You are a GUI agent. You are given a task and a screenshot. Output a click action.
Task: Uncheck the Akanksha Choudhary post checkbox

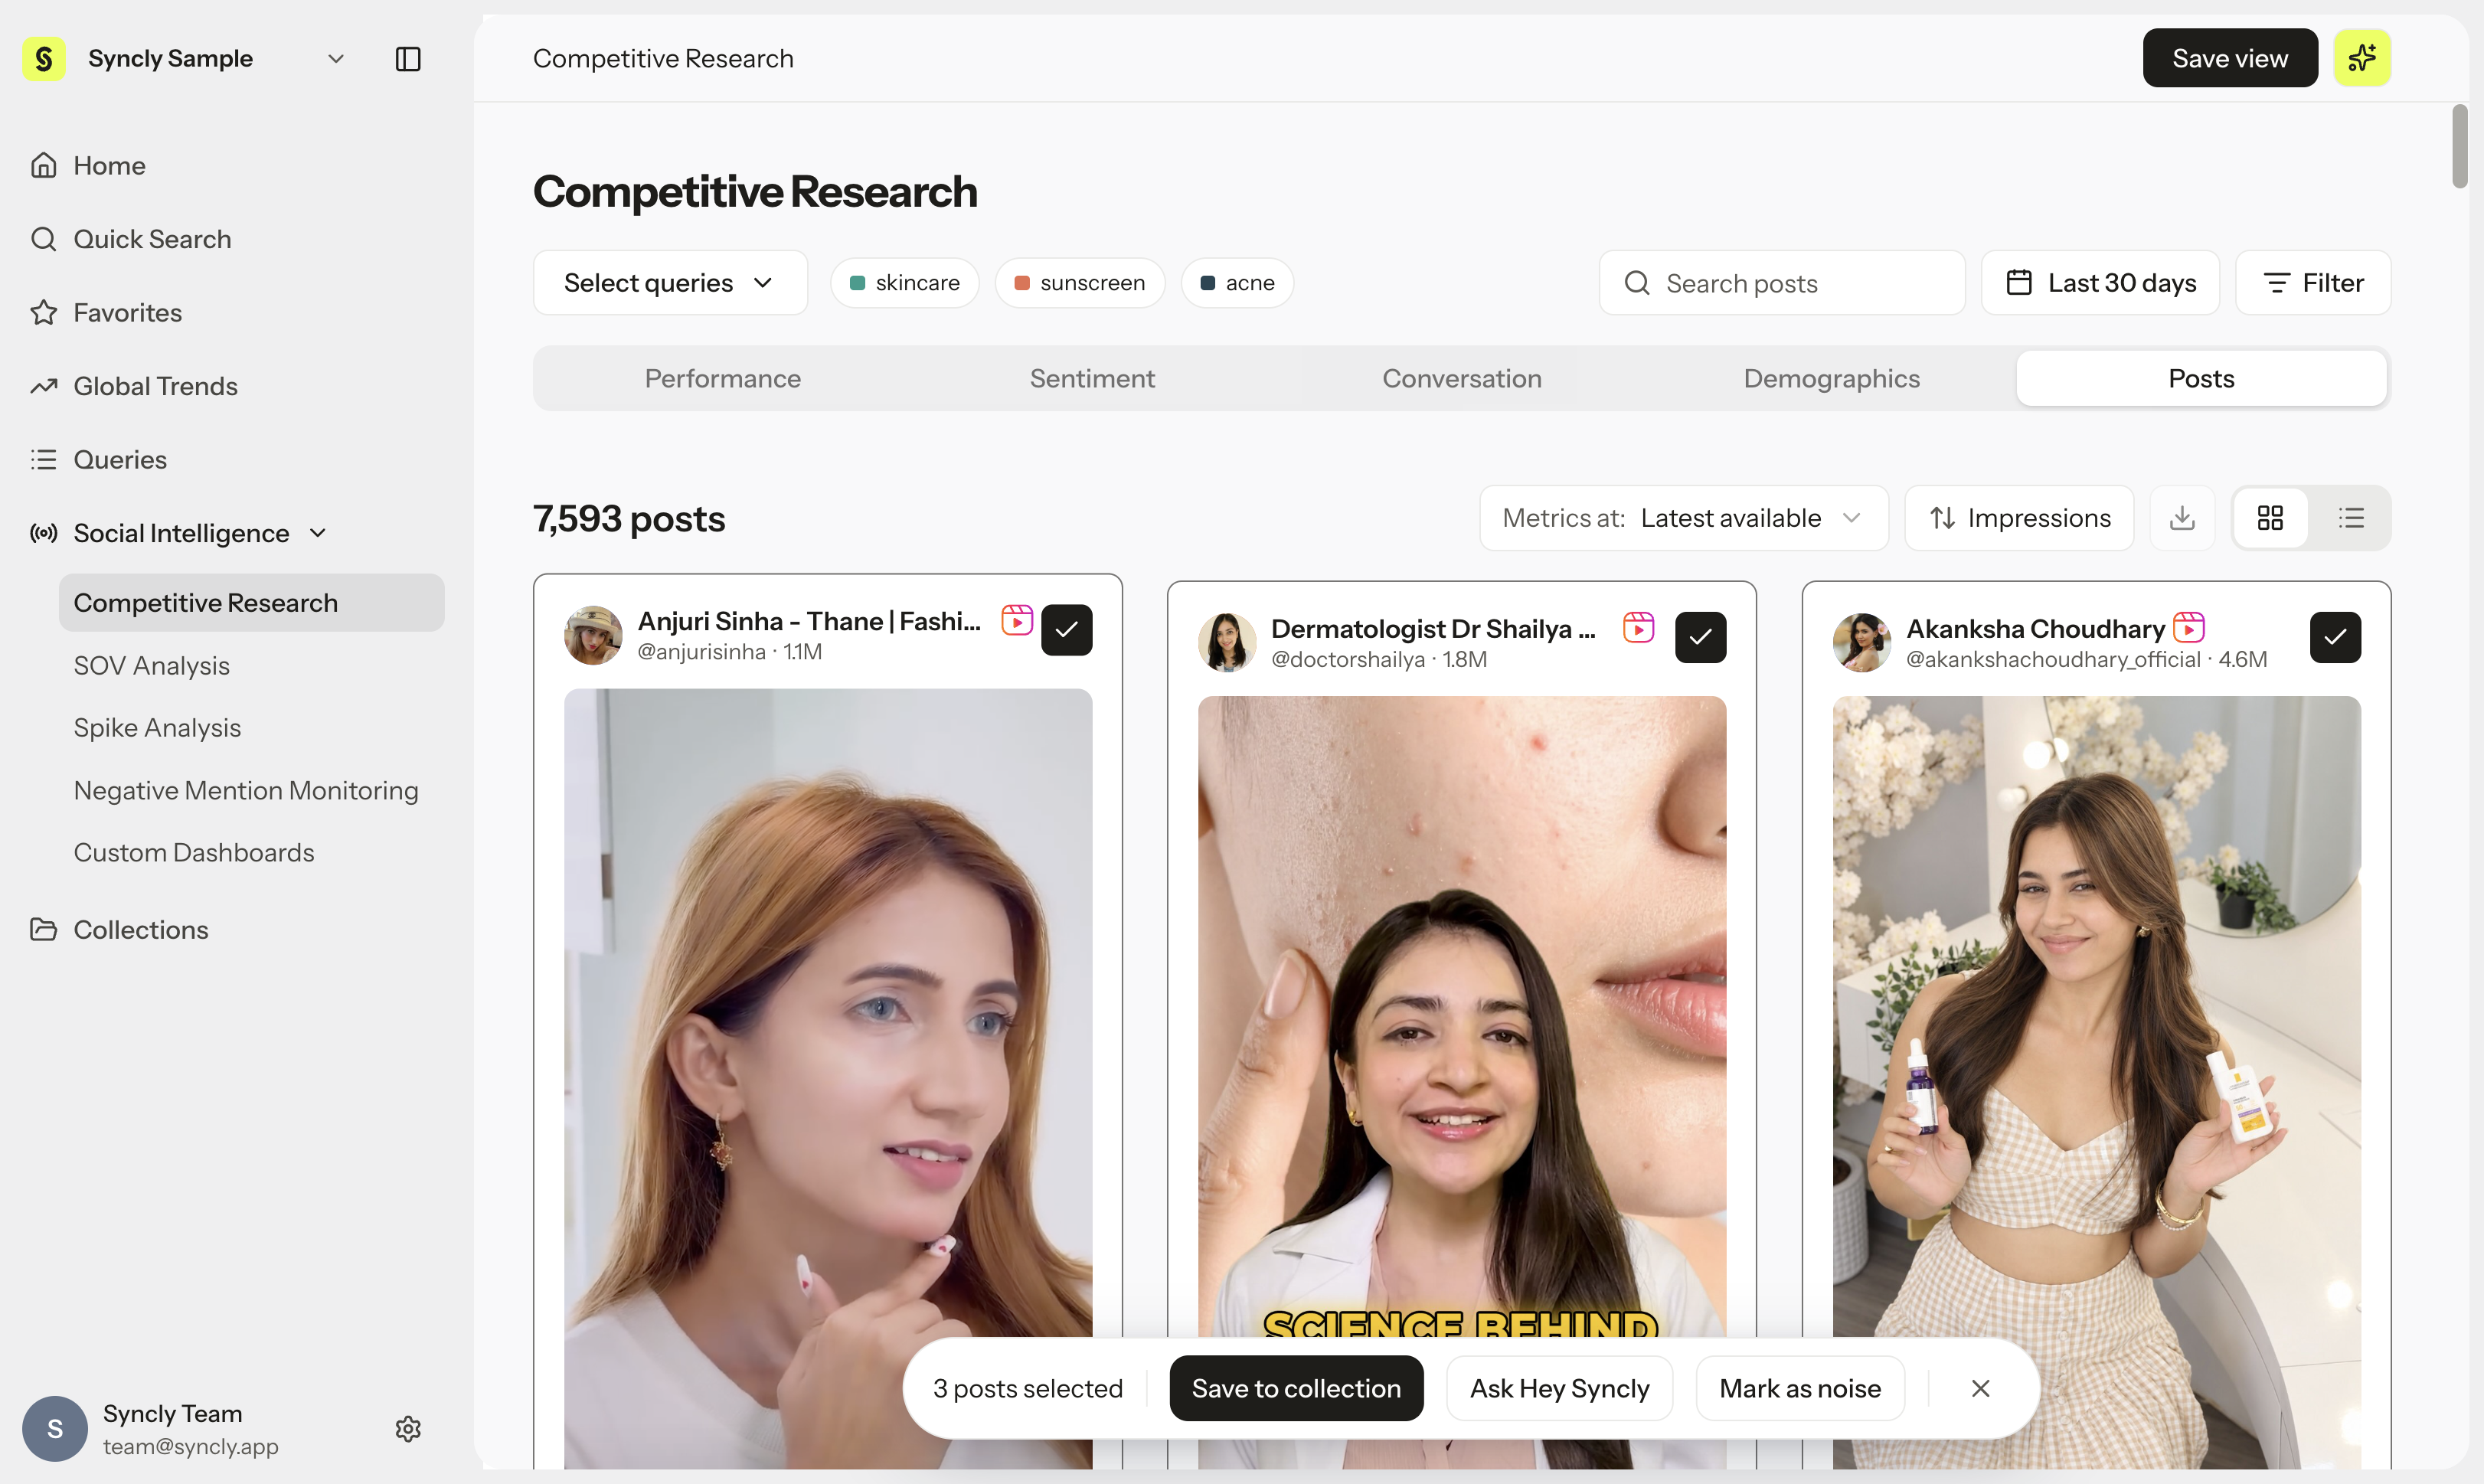(2335, 637)
